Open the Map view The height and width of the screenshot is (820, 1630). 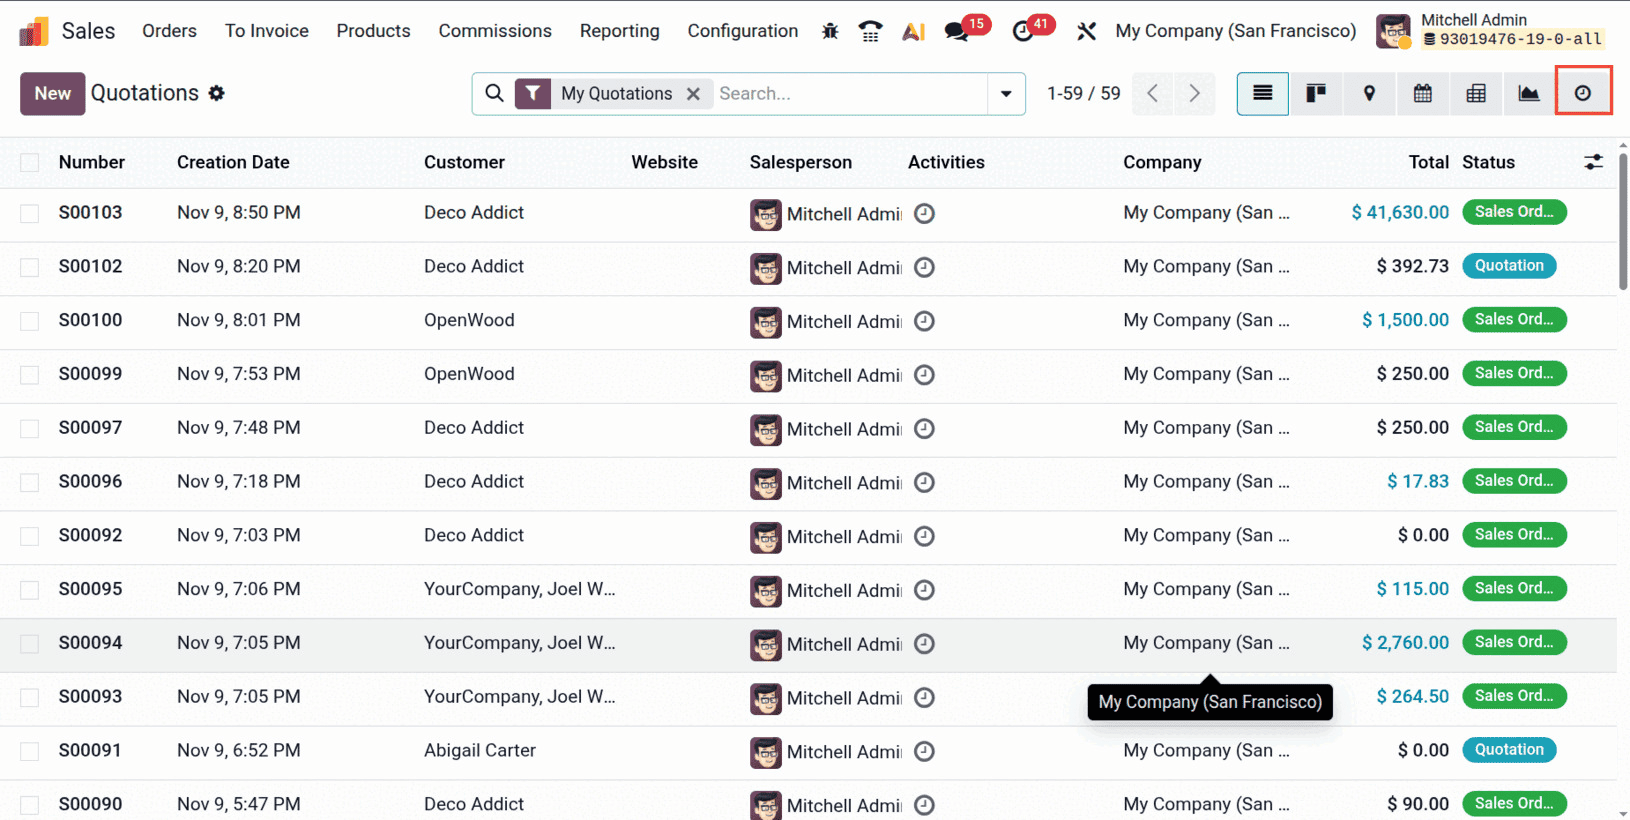tap(1369, 93)
